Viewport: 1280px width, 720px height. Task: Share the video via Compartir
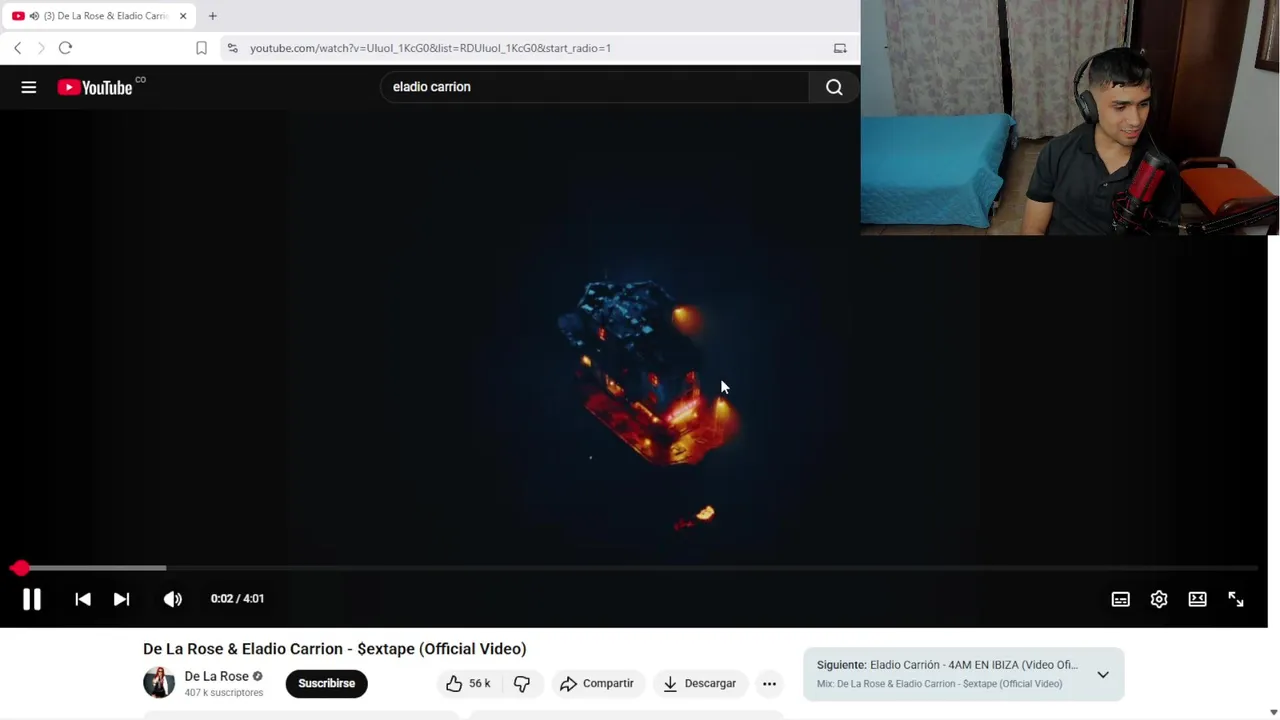tap(597, 683)
